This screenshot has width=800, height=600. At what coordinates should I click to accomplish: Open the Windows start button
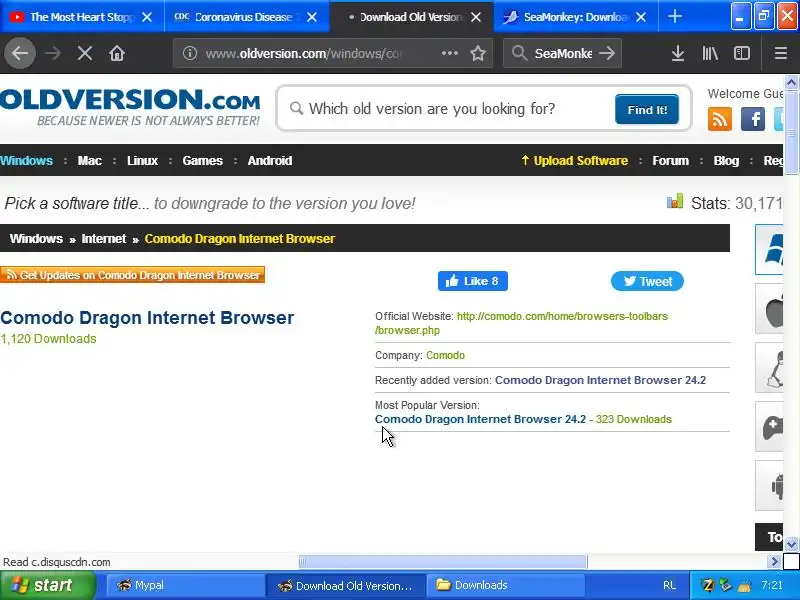(x=47, y=585)
